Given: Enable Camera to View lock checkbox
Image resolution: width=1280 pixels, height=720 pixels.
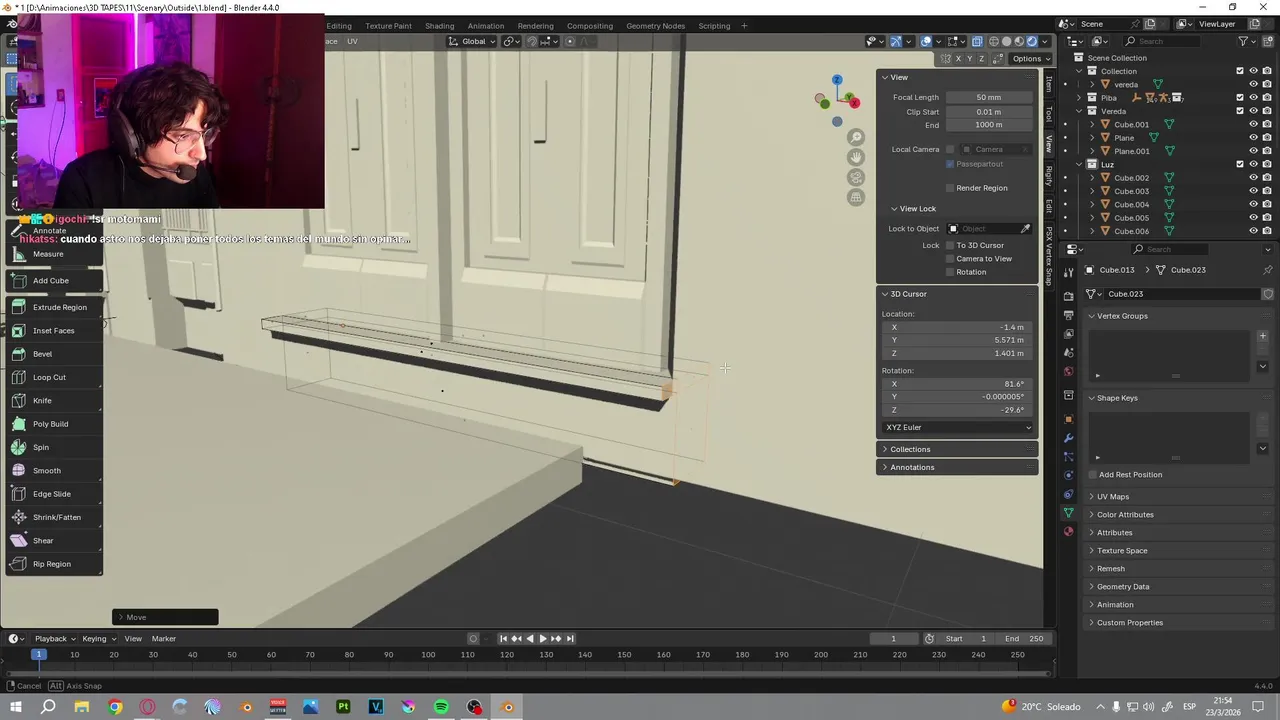Looking at the screenshot, I should click(950, 258).
